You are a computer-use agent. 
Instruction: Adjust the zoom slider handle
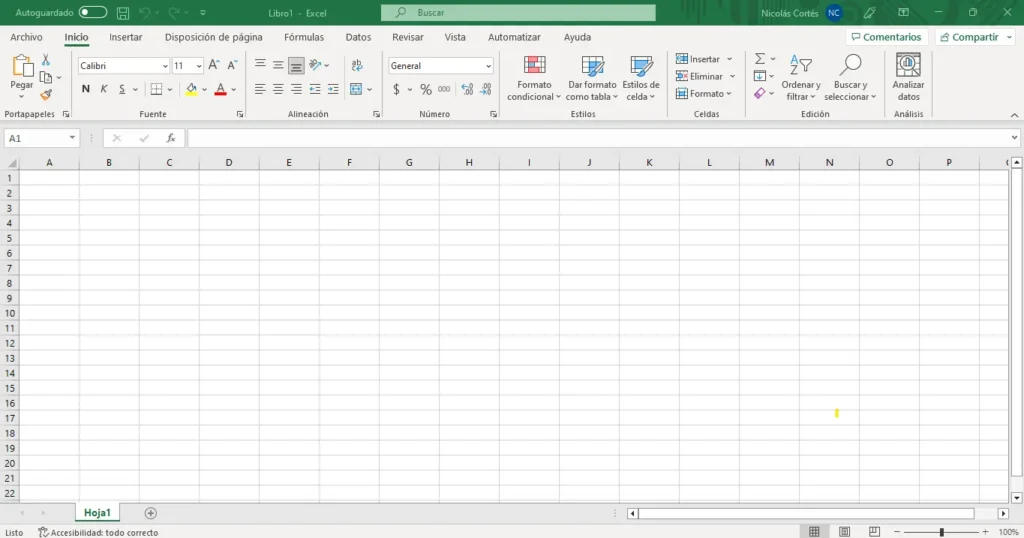pos(941,532)
